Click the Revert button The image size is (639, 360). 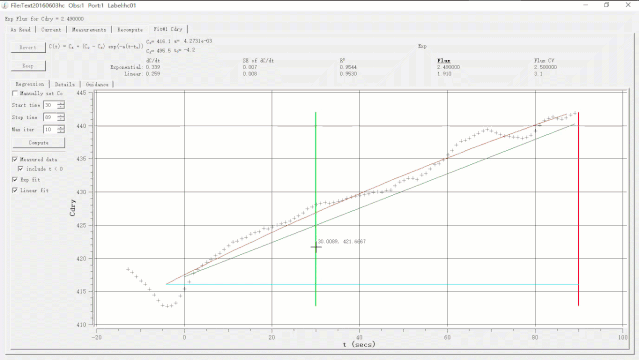pyautogui.click(x=28, y=47)
